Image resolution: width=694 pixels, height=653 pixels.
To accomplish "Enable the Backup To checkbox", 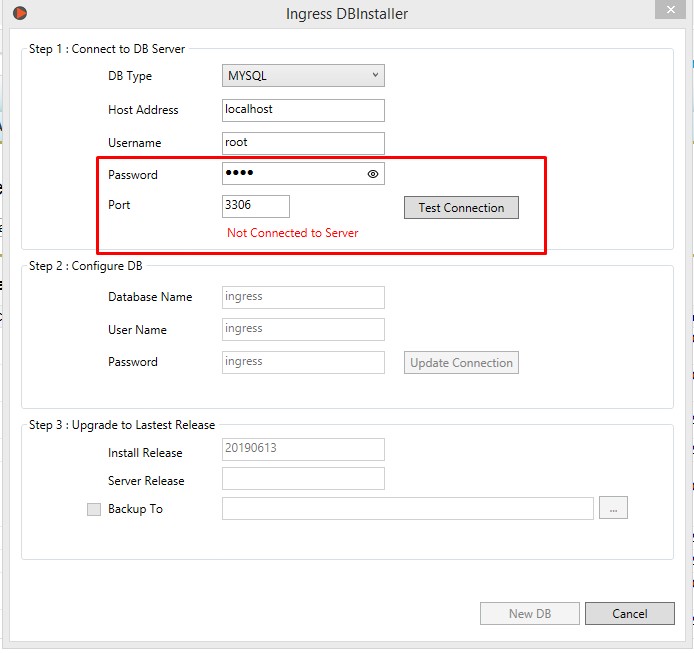I will [x=94, y=509].
